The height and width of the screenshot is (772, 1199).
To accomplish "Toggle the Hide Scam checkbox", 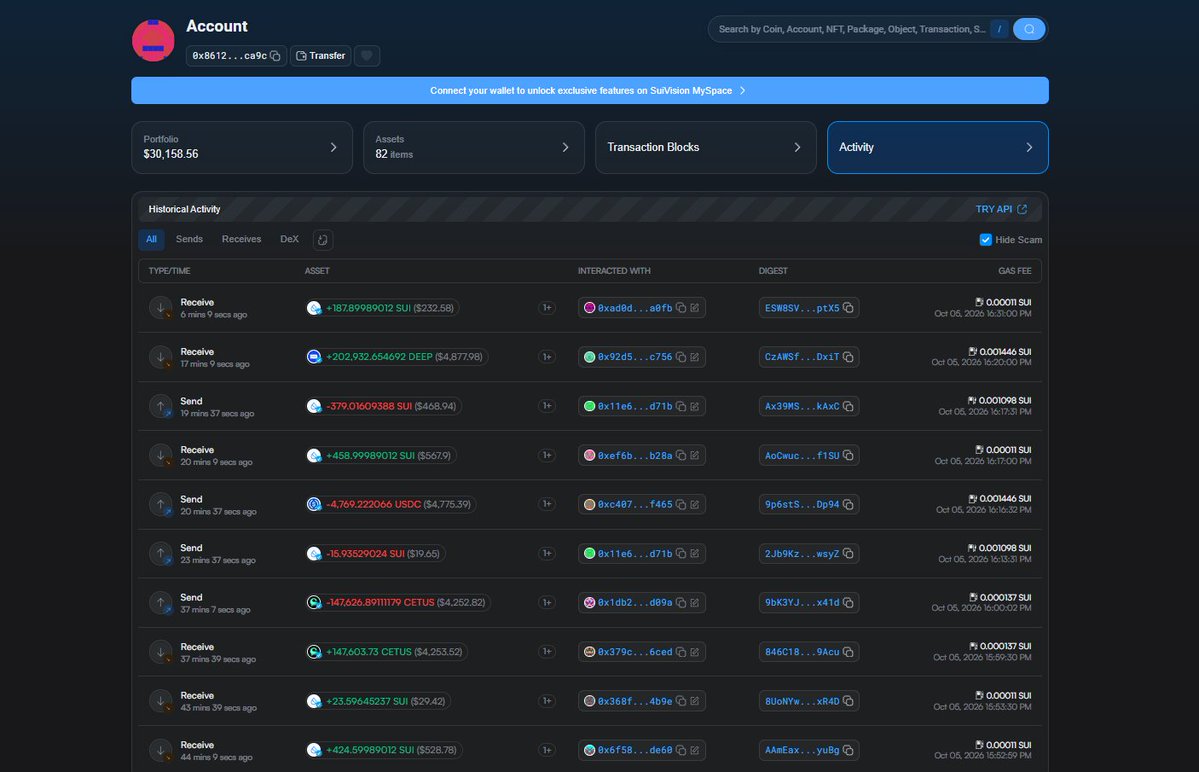I will pyautogui.click(x=986, y=240).
